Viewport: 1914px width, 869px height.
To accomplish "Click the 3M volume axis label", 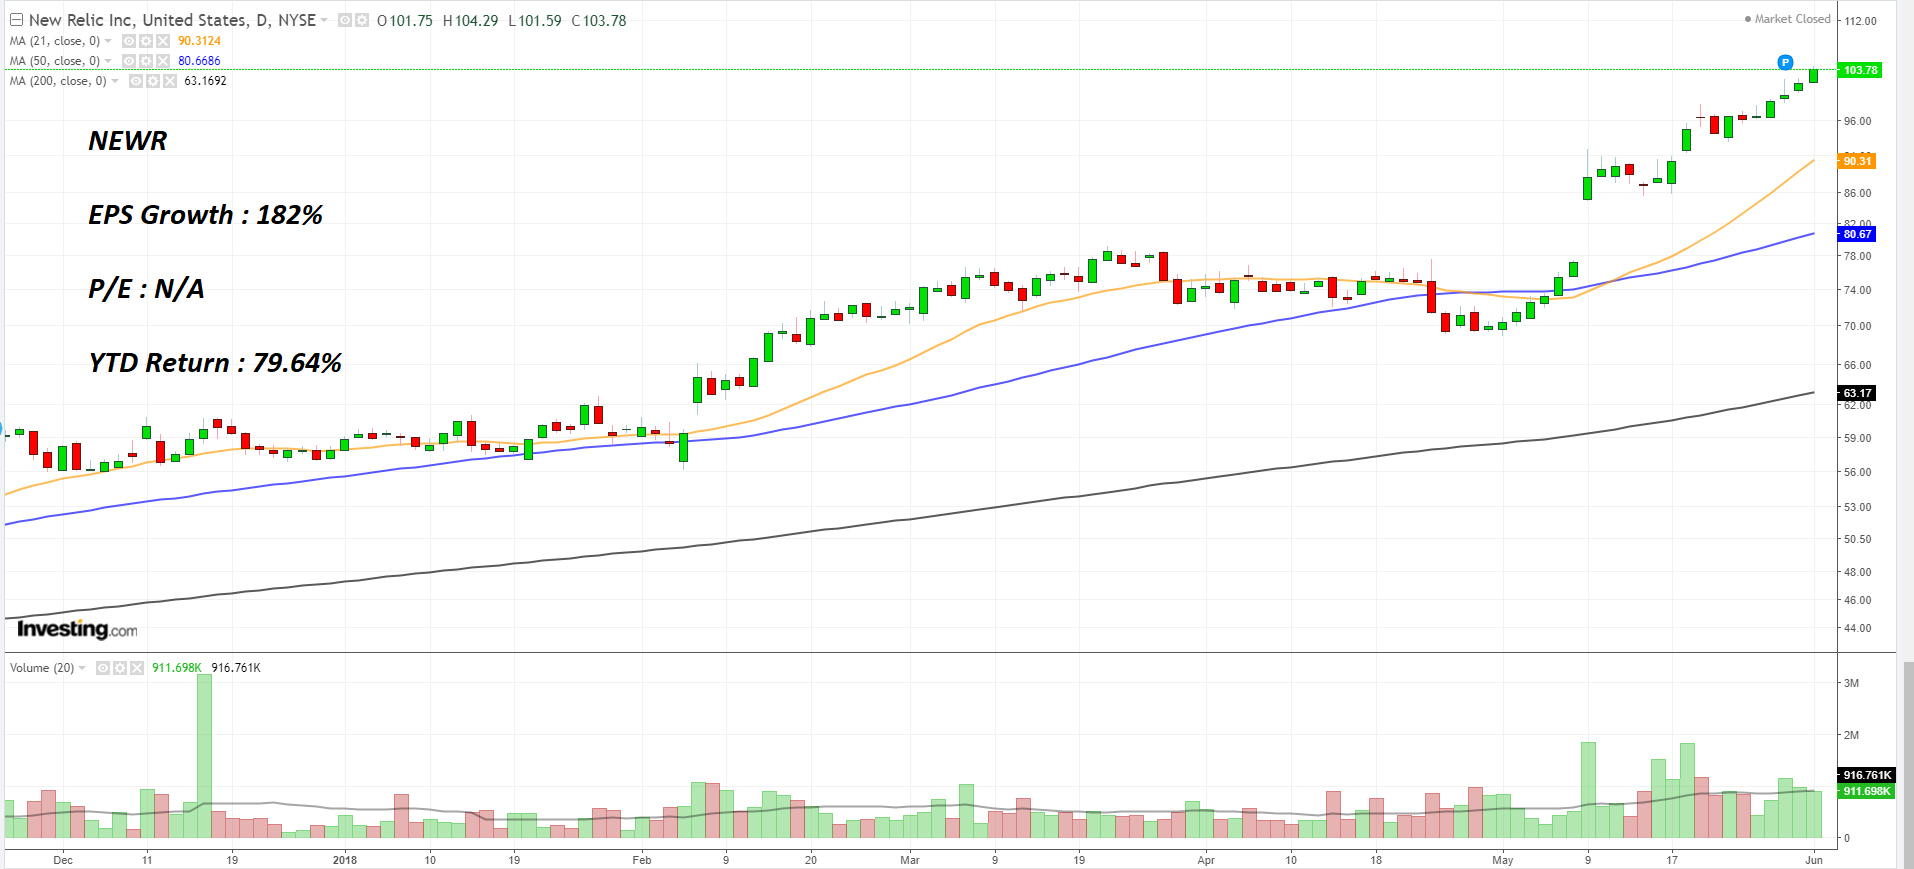I will click(1852, 683).
